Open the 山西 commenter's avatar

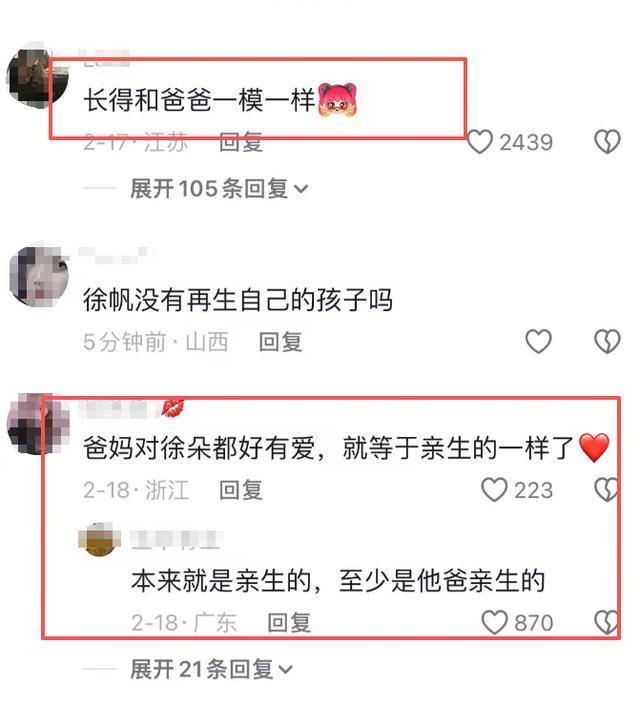pyautogui.click(x=39, y=276)
